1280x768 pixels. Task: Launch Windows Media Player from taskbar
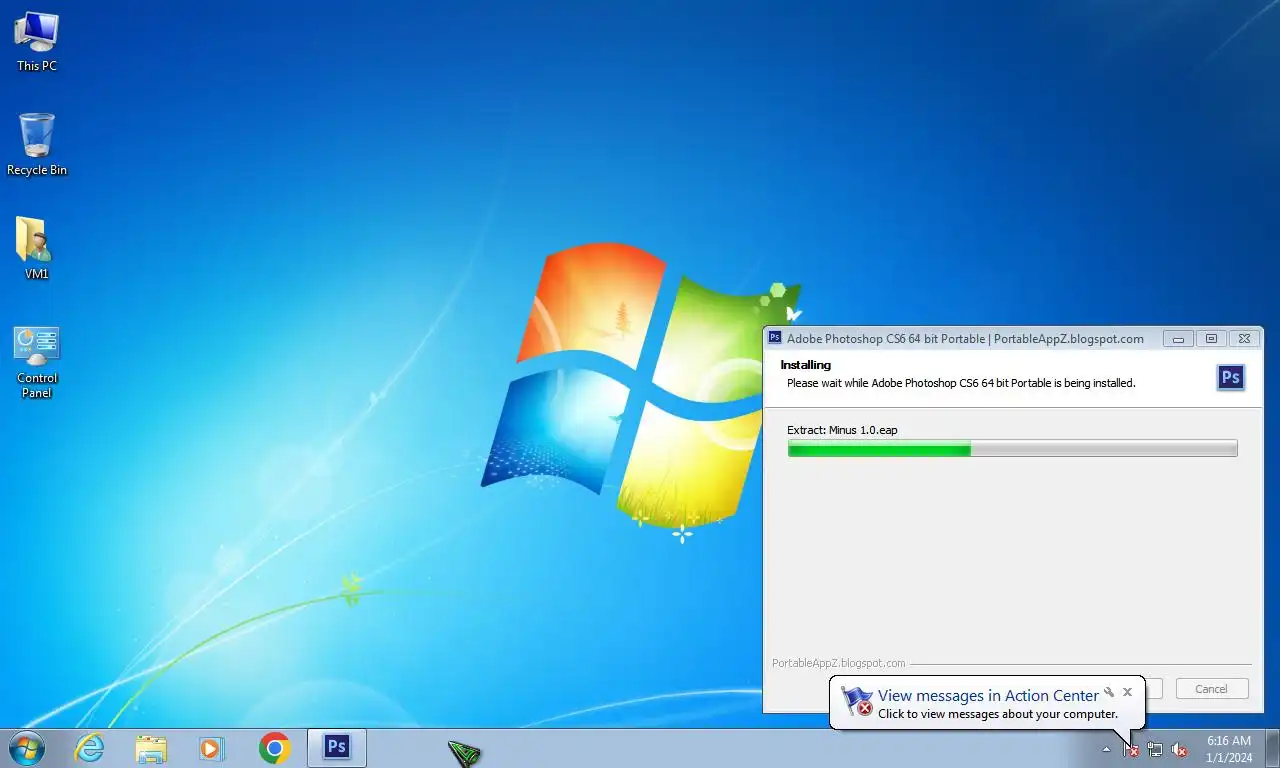(211, 748)
